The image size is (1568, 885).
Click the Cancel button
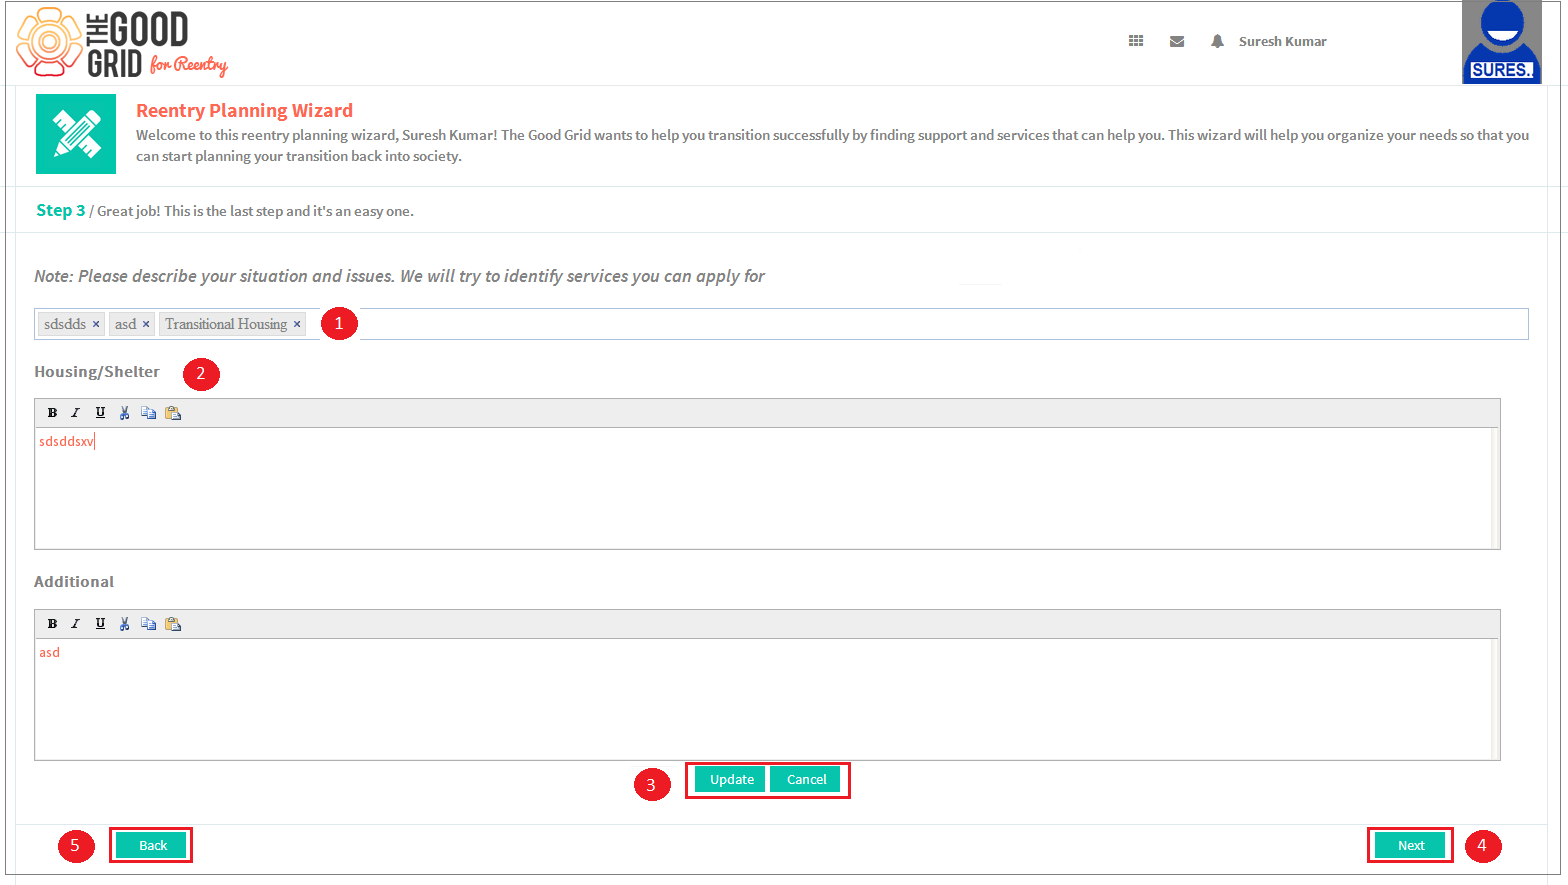[x=806, y=779]
